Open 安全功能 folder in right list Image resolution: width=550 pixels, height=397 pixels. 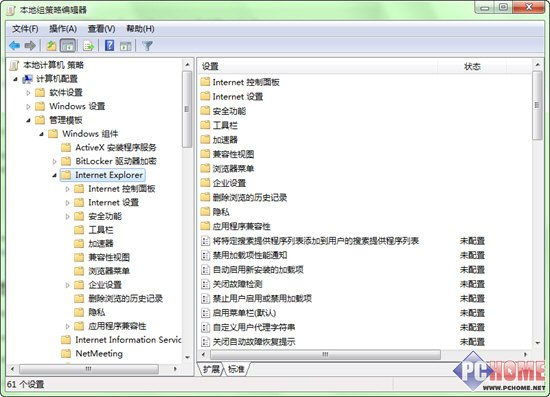229,111
